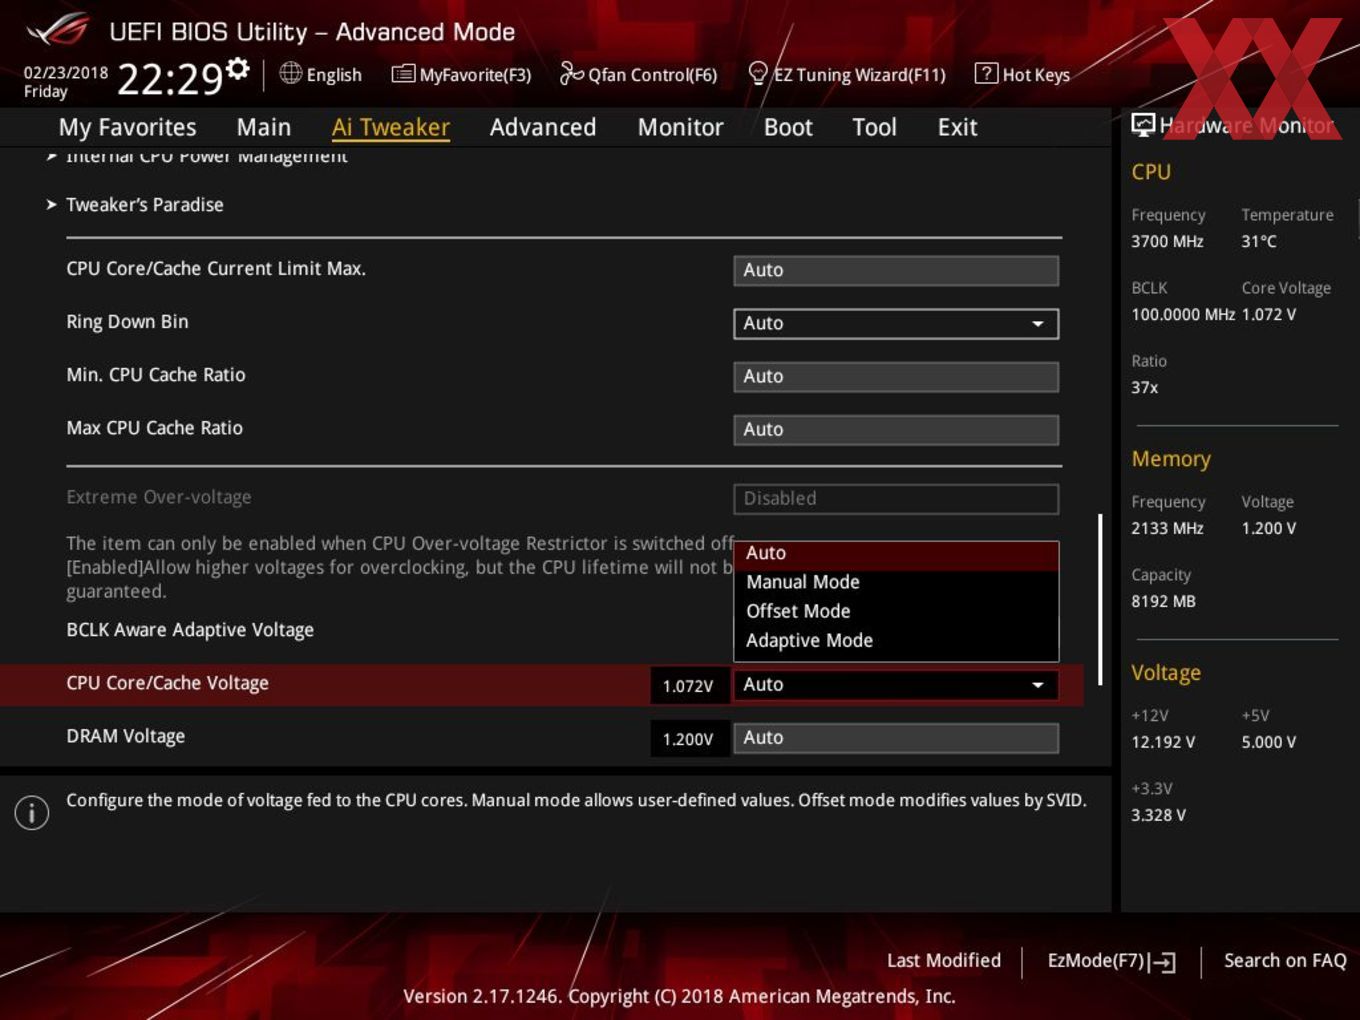Image resolution: width=1360 pixels, height=1020 pixels.
Task: Click the EZ Tuning Wizard bulb icon
Action: click(758, 73)
